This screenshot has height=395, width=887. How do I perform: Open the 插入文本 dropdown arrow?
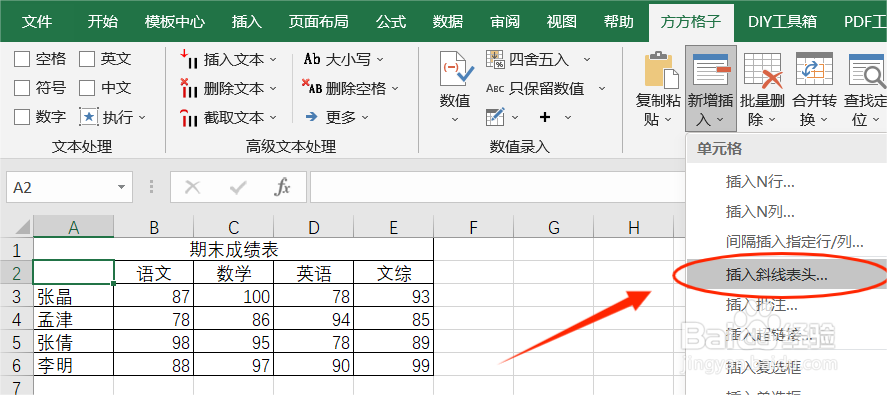[x=273, y=59]
